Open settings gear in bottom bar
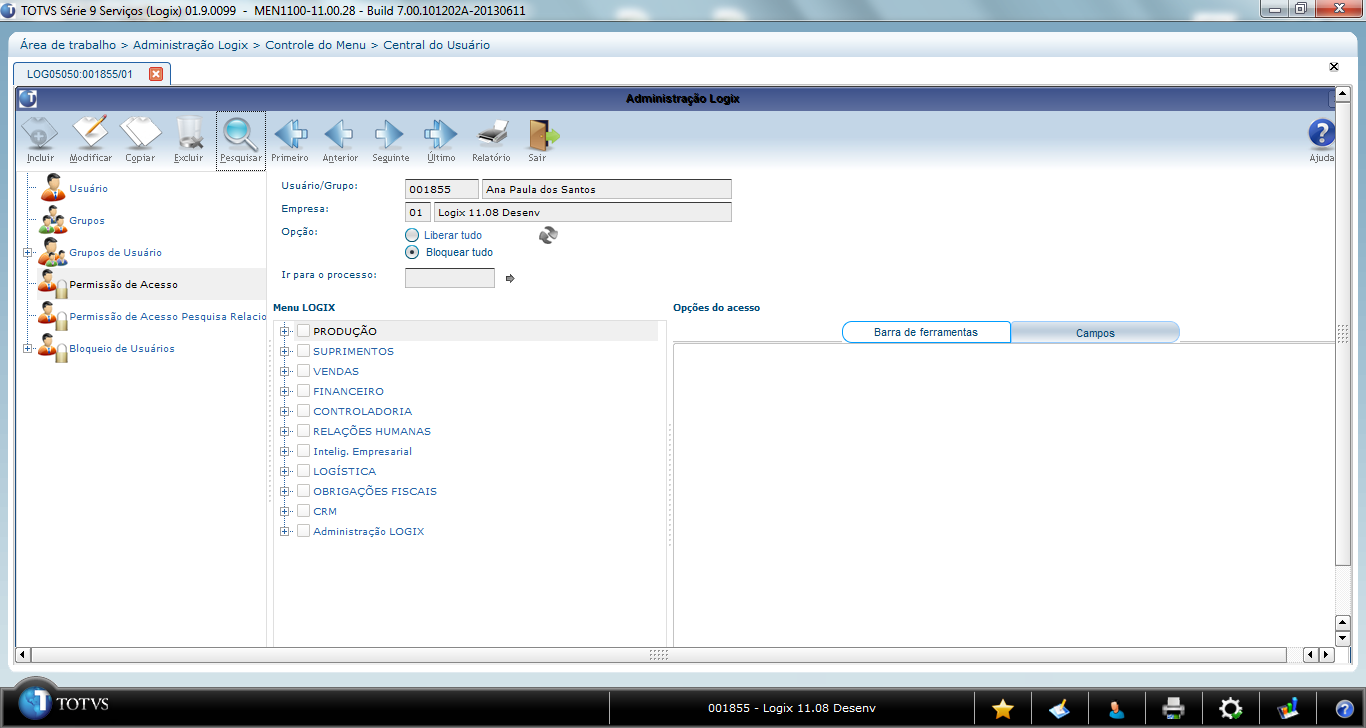Screen dimensions: 1366x728 tap(1230, 708)
